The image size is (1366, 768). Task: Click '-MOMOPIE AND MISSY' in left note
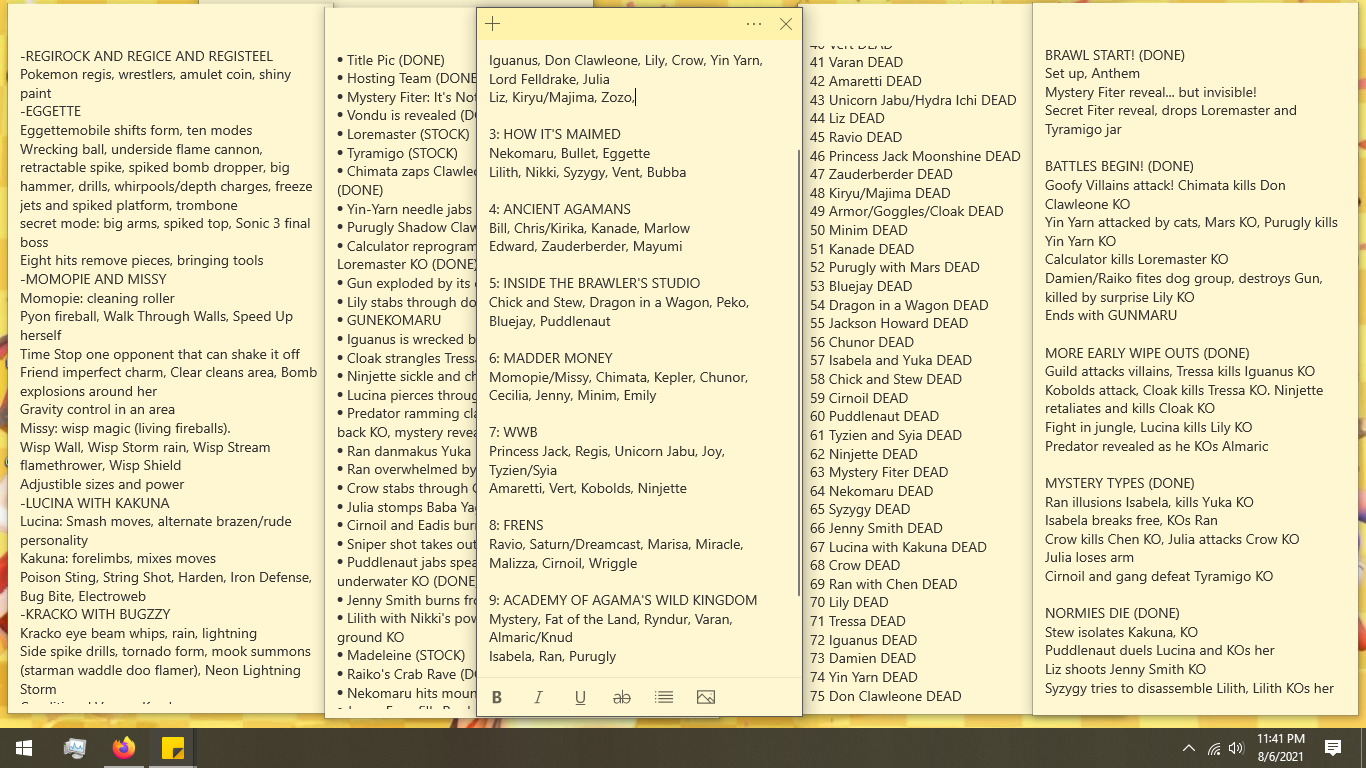click(93, 279)
